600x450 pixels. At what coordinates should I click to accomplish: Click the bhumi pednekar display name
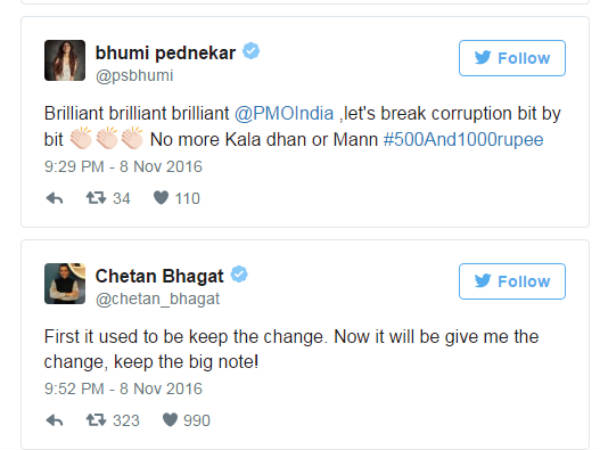[165, 52]
